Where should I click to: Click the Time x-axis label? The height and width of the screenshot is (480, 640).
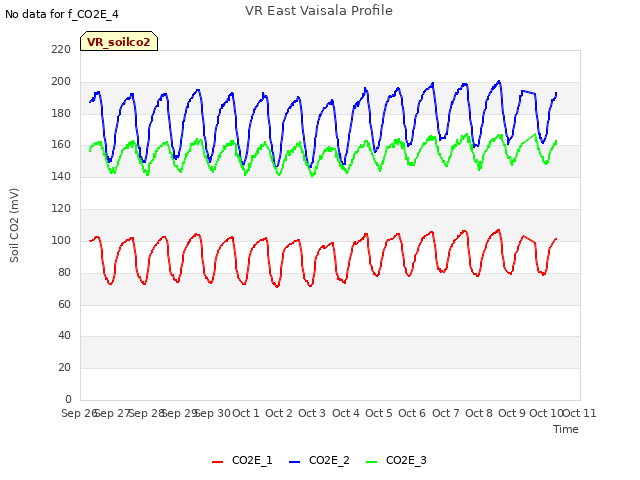(x=565, y=429)
